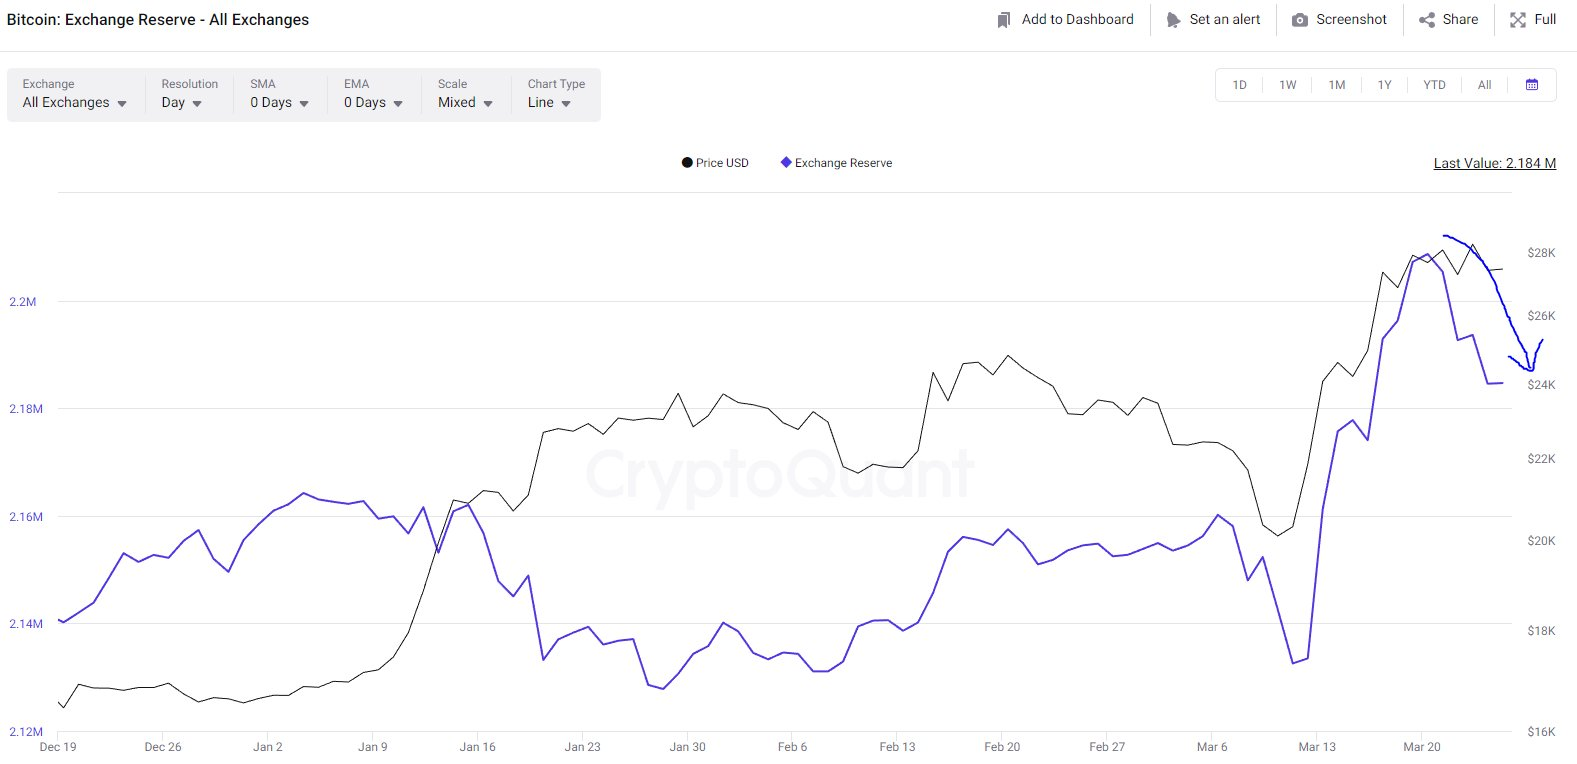
Task: Click the Full screen expand icon
Action: 1518,20
